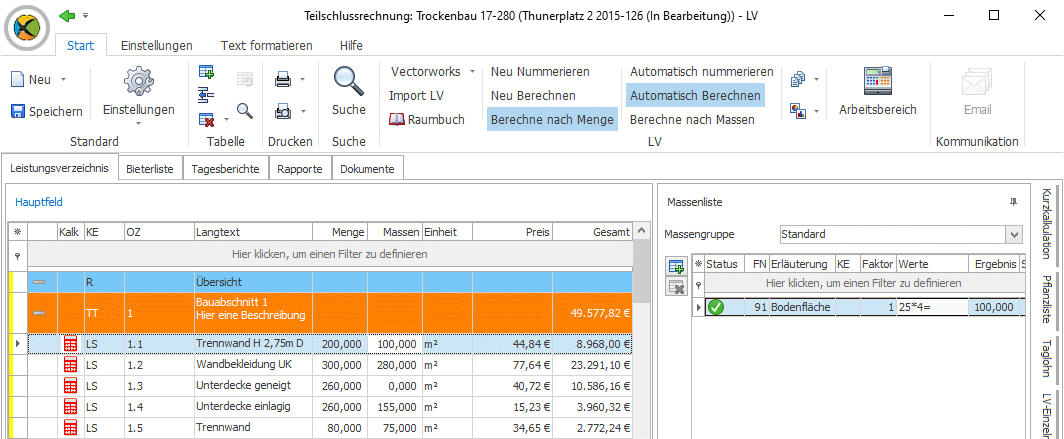Open the Taglohn side tab
Image resolution: width=1064 pixels, height=439 pixels.
1046,359
